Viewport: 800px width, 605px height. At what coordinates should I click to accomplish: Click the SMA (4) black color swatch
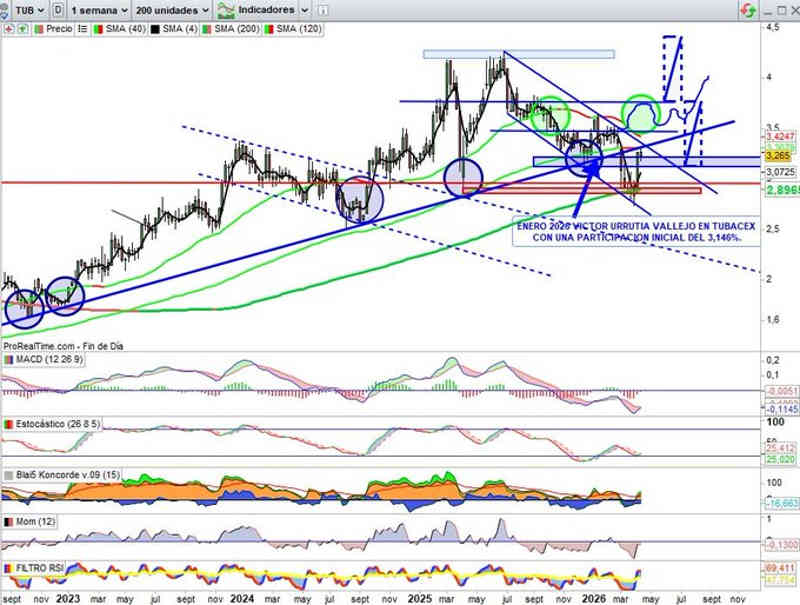(153, 29)
